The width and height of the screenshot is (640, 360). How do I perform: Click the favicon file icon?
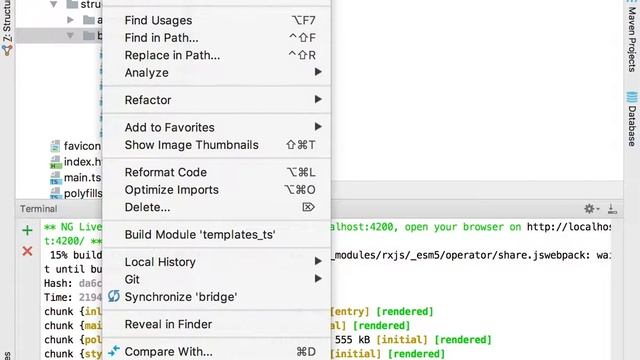tap(56, 146)
